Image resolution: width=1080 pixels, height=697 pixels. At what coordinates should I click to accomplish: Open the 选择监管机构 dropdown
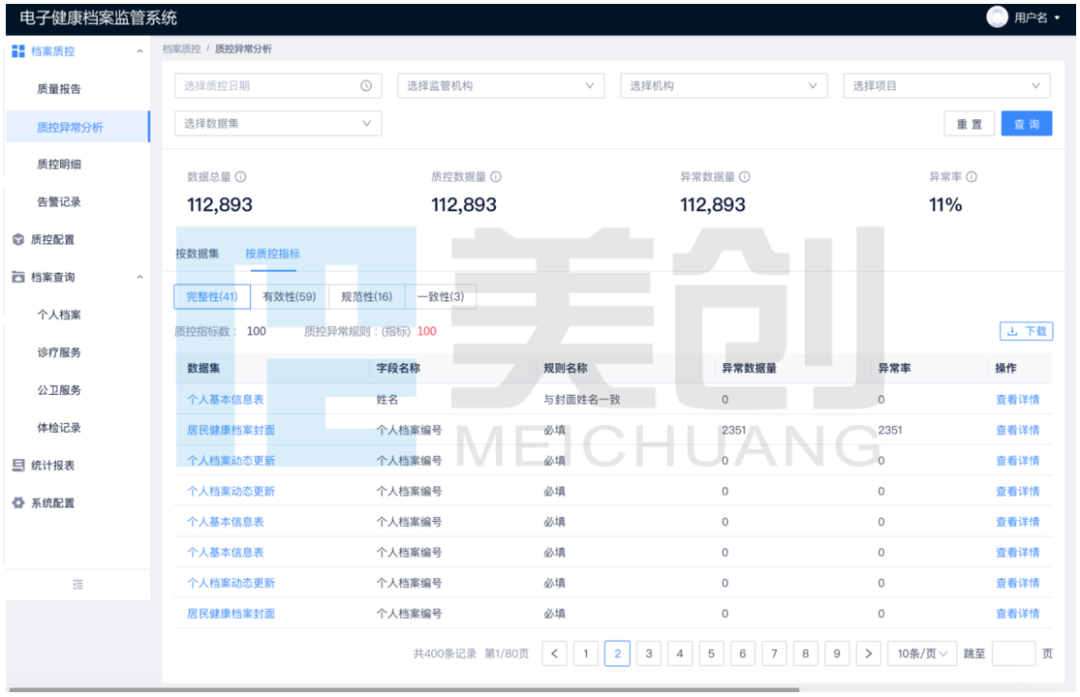501,85
